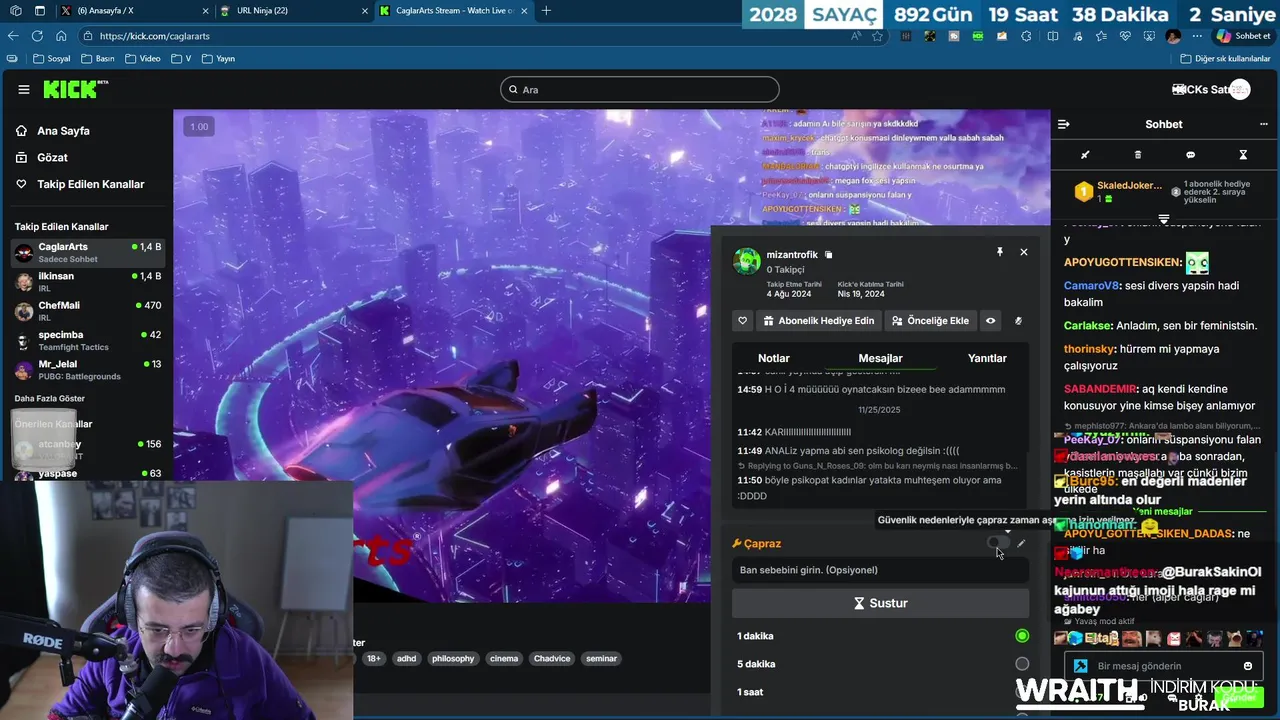Select Mr_Jelal channel in sidebar
Viewport: 1280px width, 720px height.
(x=87, y=370)
